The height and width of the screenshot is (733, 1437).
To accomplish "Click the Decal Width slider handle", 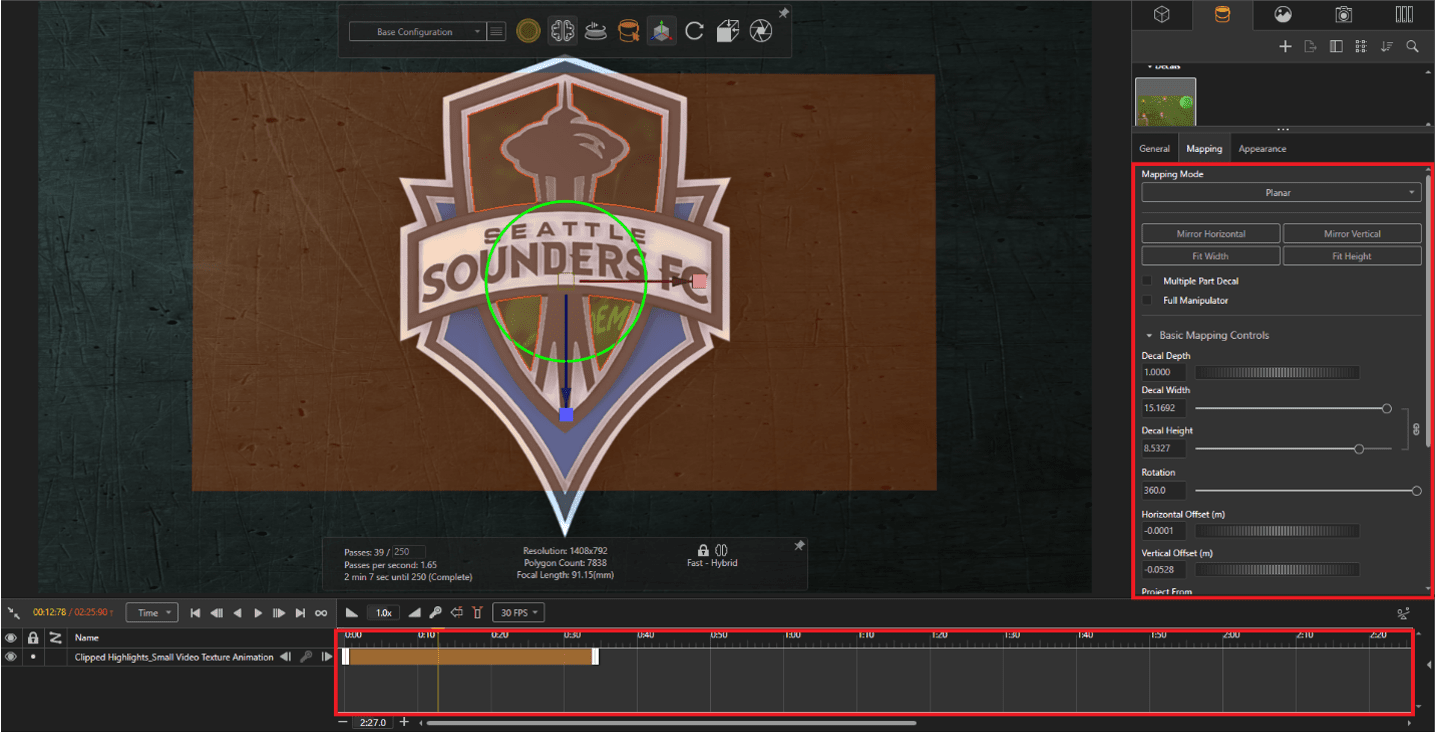I will point(1386,408).
